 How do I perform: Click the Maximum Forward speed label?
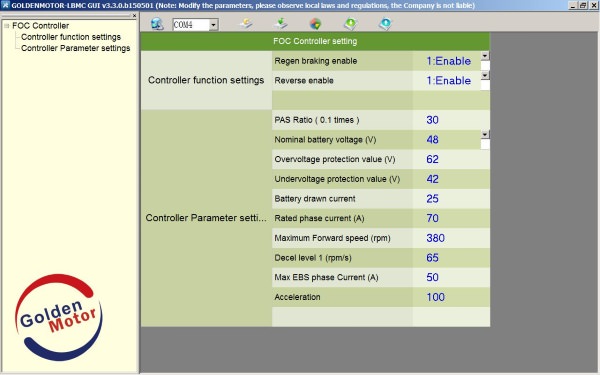[x=332, y=238]
